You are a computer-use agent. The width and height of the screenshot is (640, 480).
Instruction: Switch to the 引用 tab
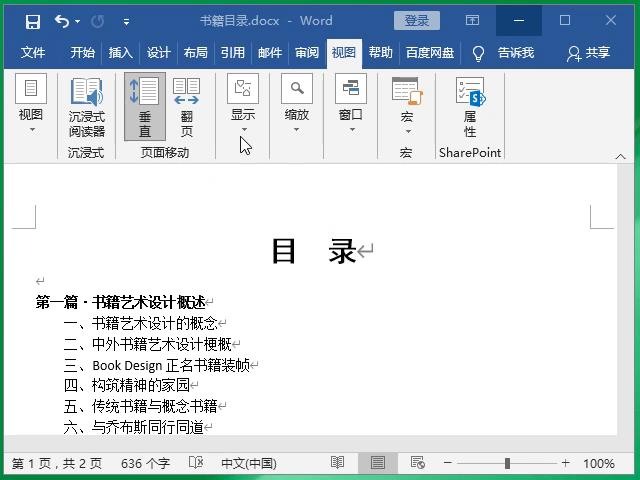233,53
